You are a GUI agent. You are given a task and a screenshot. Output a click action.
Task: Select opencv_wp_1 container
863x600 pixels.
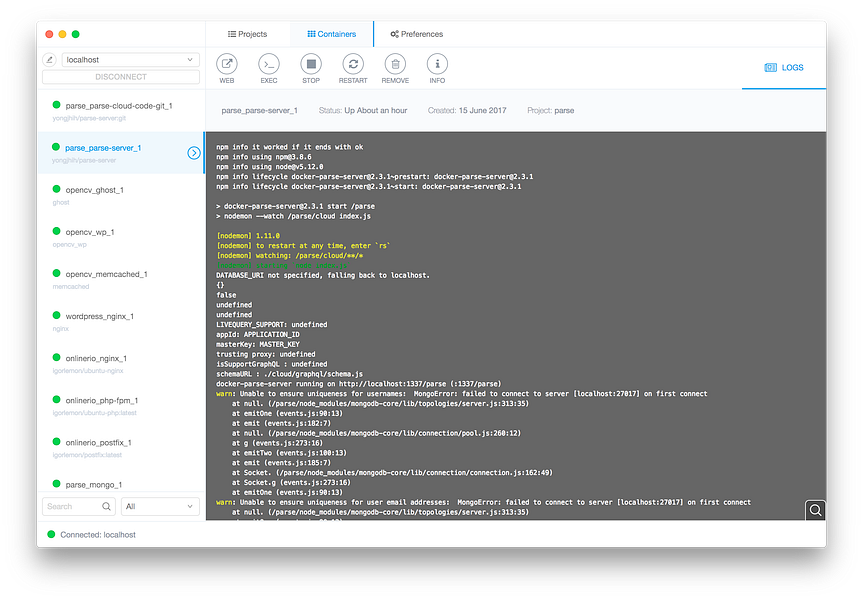tap(121, 237)
